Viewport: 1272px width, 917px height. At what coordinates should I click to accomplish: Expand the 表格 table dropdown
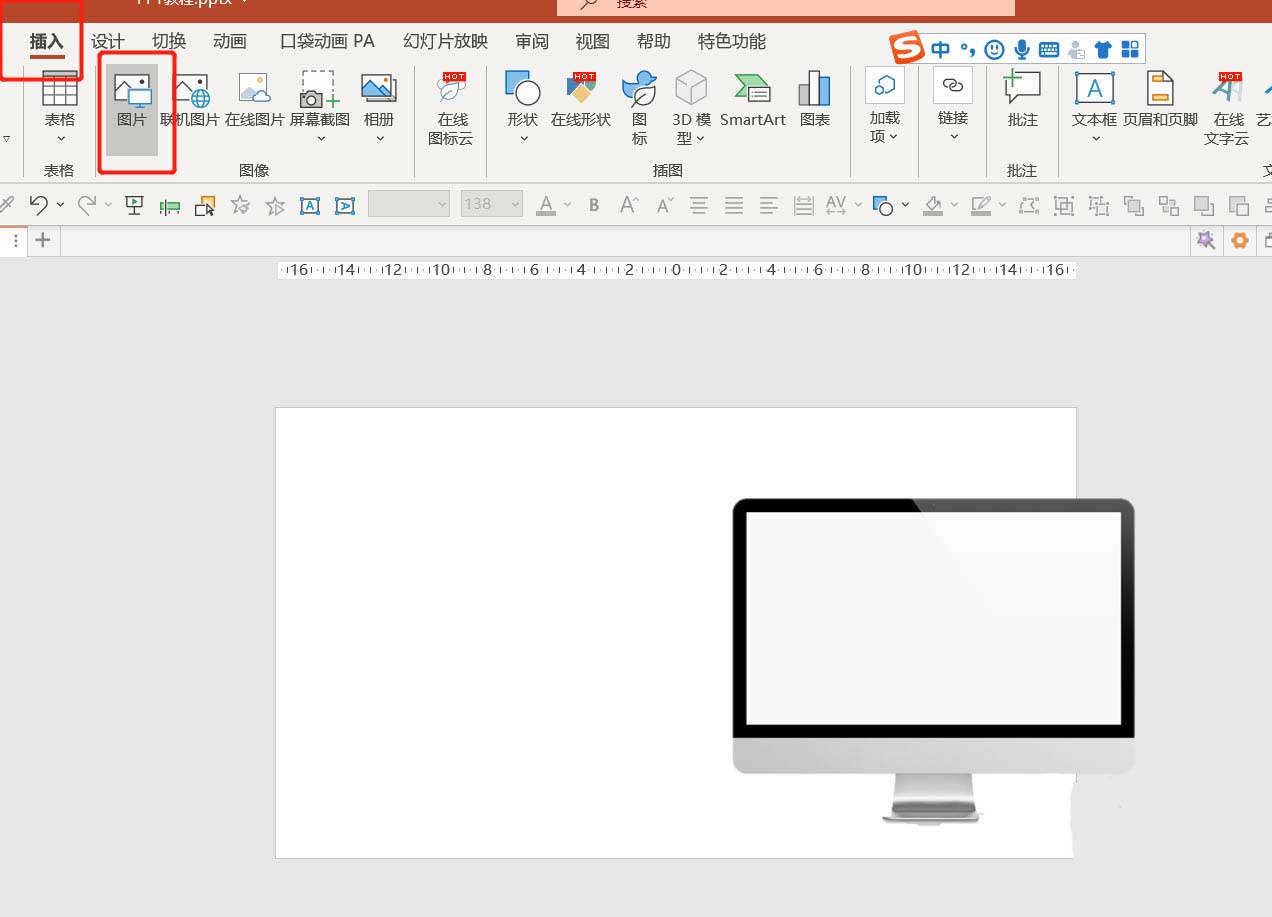click(x=60, y=138)
